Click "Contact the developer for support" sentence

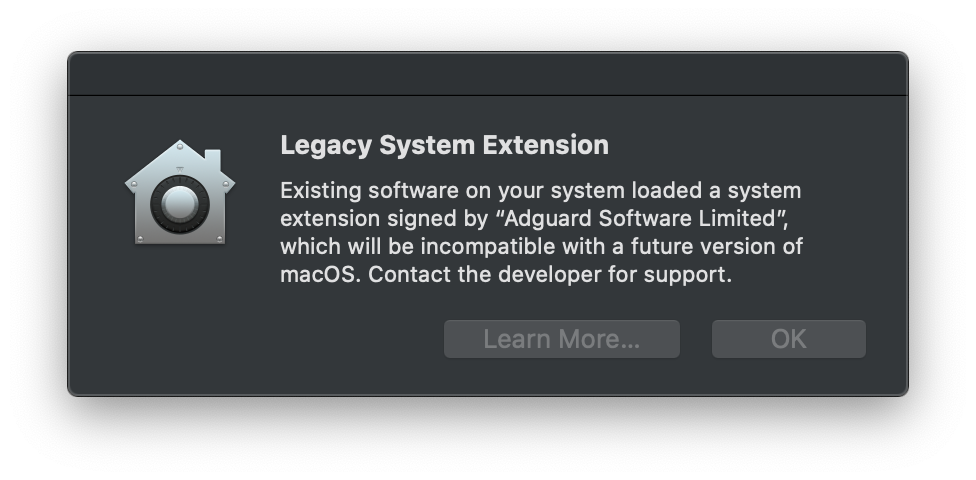point(551,274)
